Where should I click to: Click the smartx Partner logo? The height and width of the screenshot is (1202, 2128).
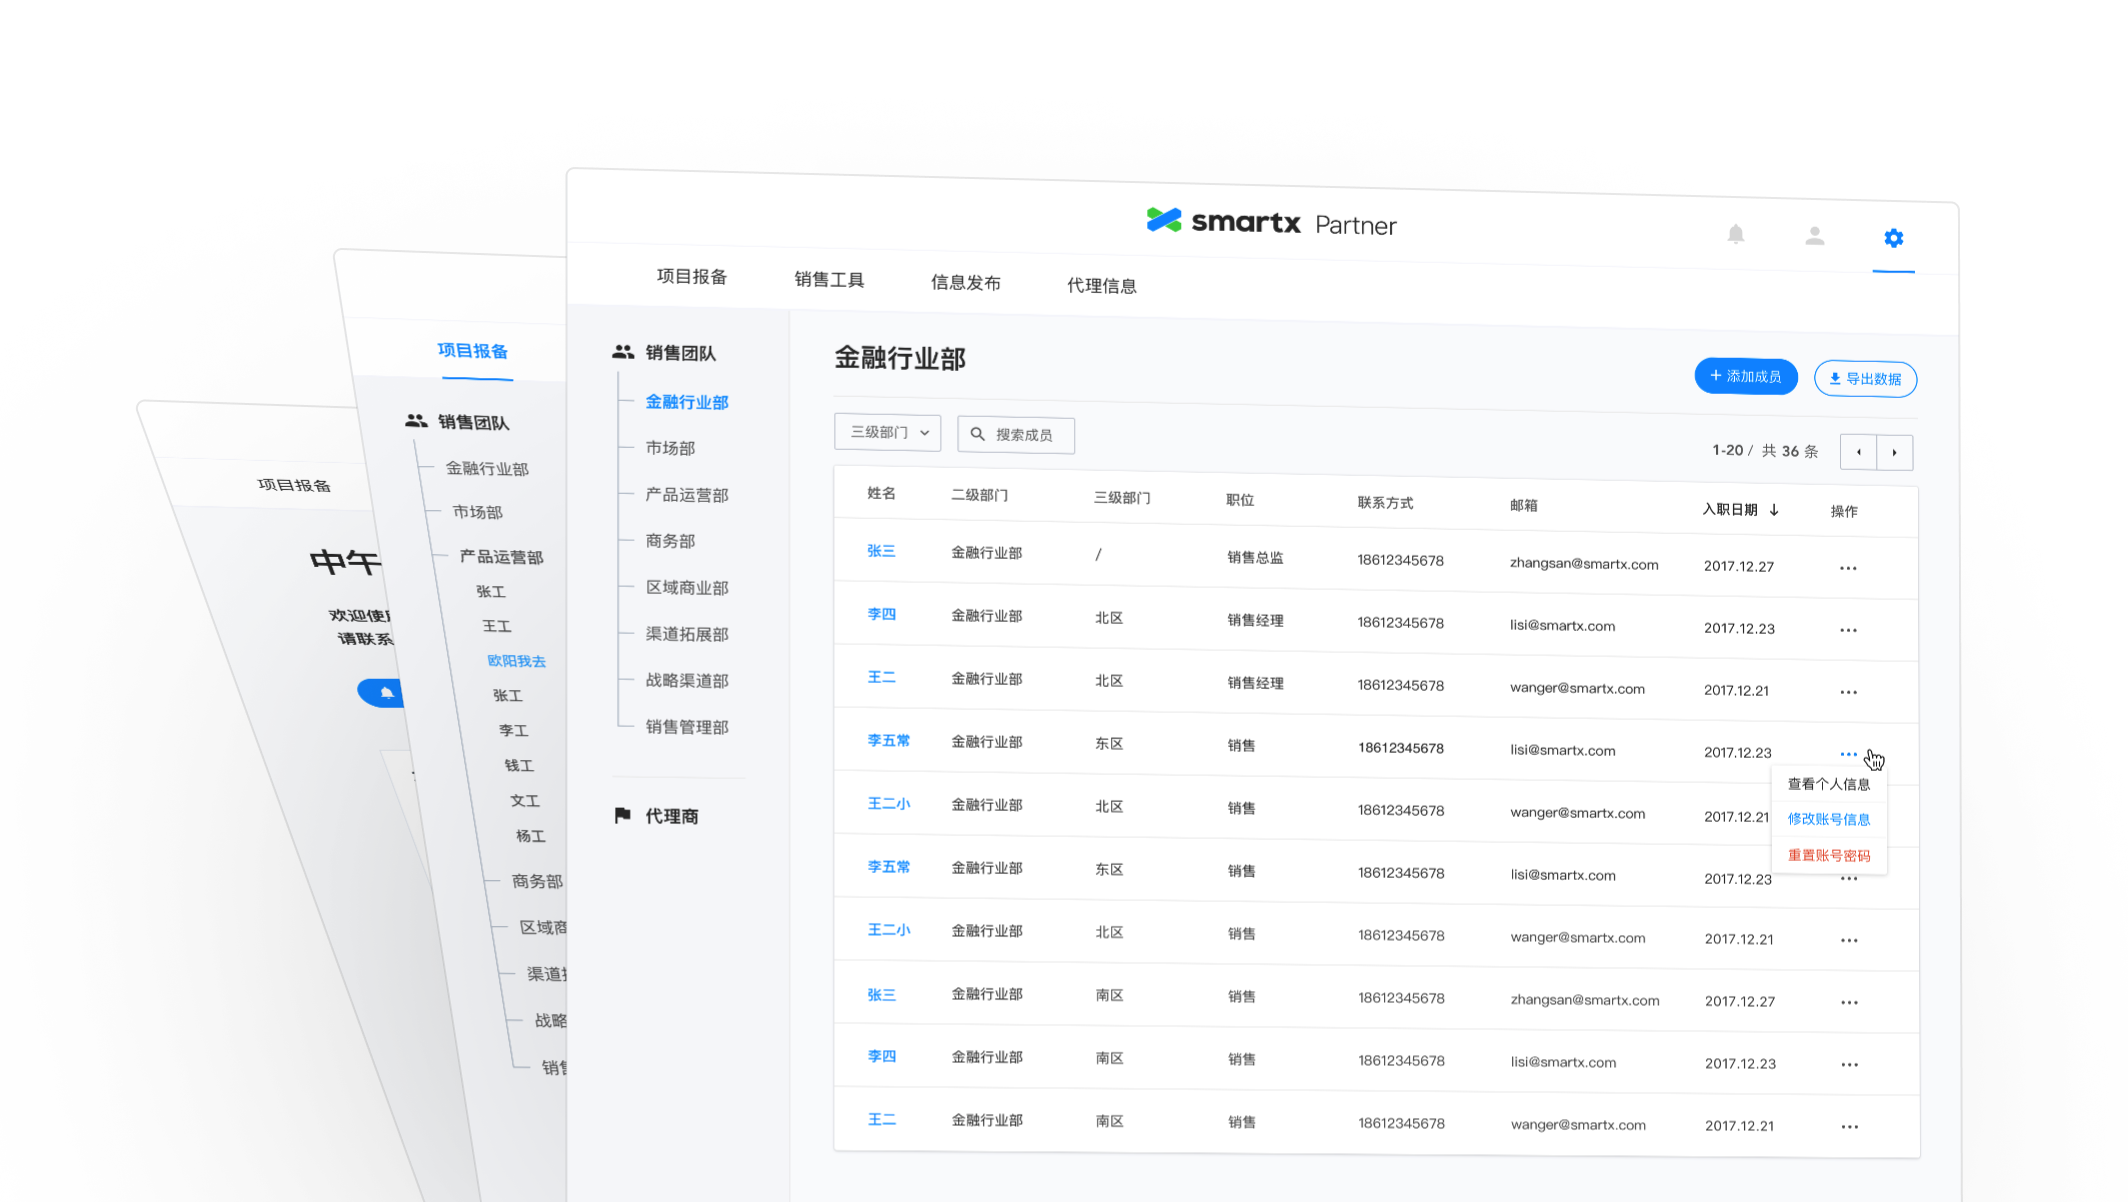click(x=1271, y=222)
